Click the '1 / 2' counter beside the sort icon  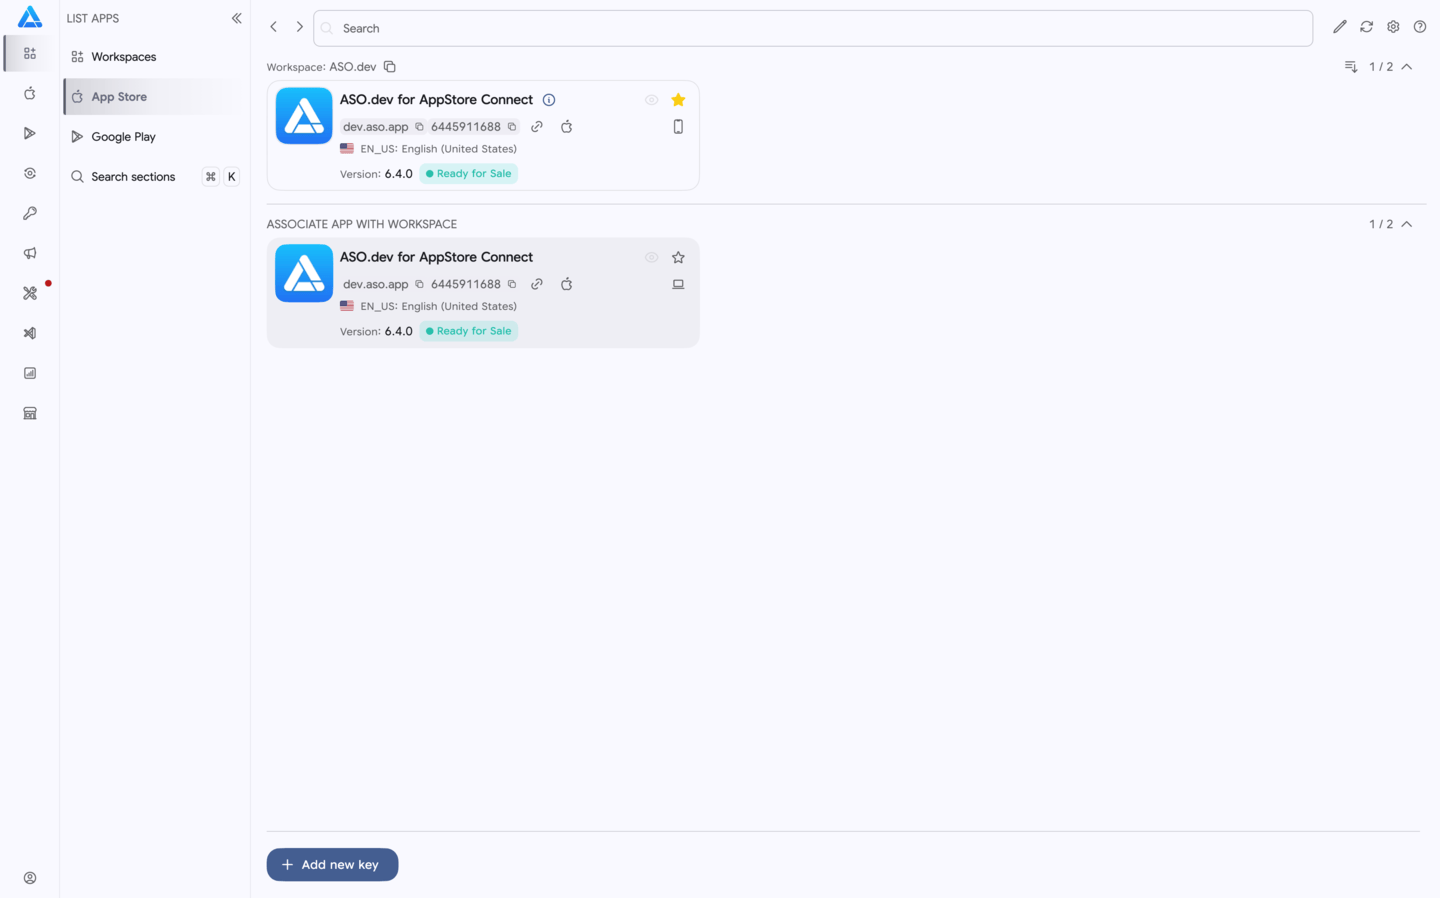(1381, 67)
